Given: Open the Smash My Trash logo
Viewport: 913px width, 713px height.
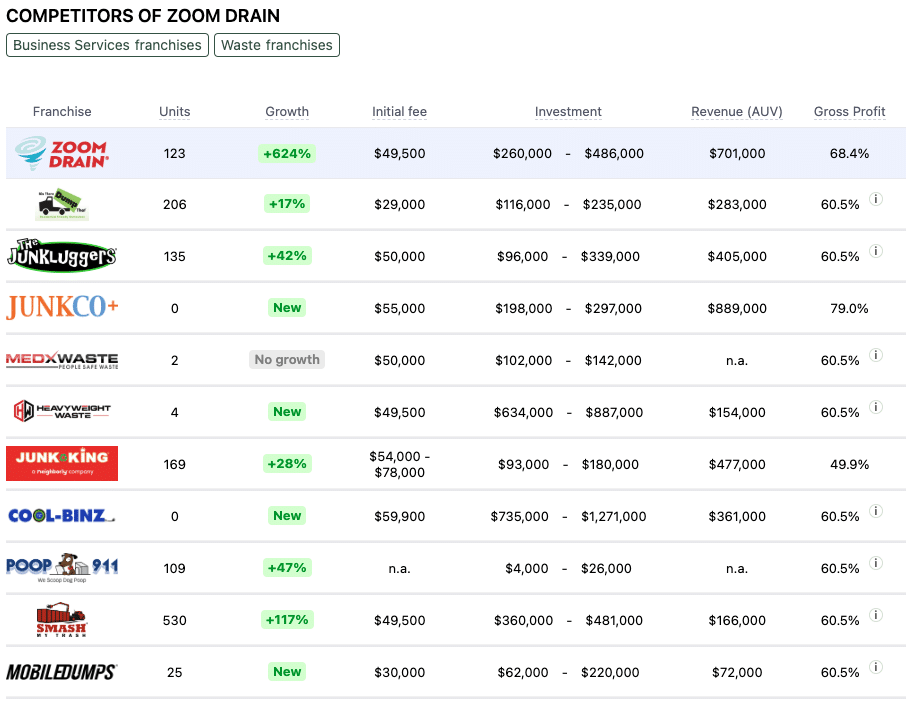Looking at the screenshot, I should pyautogui.click(x=62, y=620).
